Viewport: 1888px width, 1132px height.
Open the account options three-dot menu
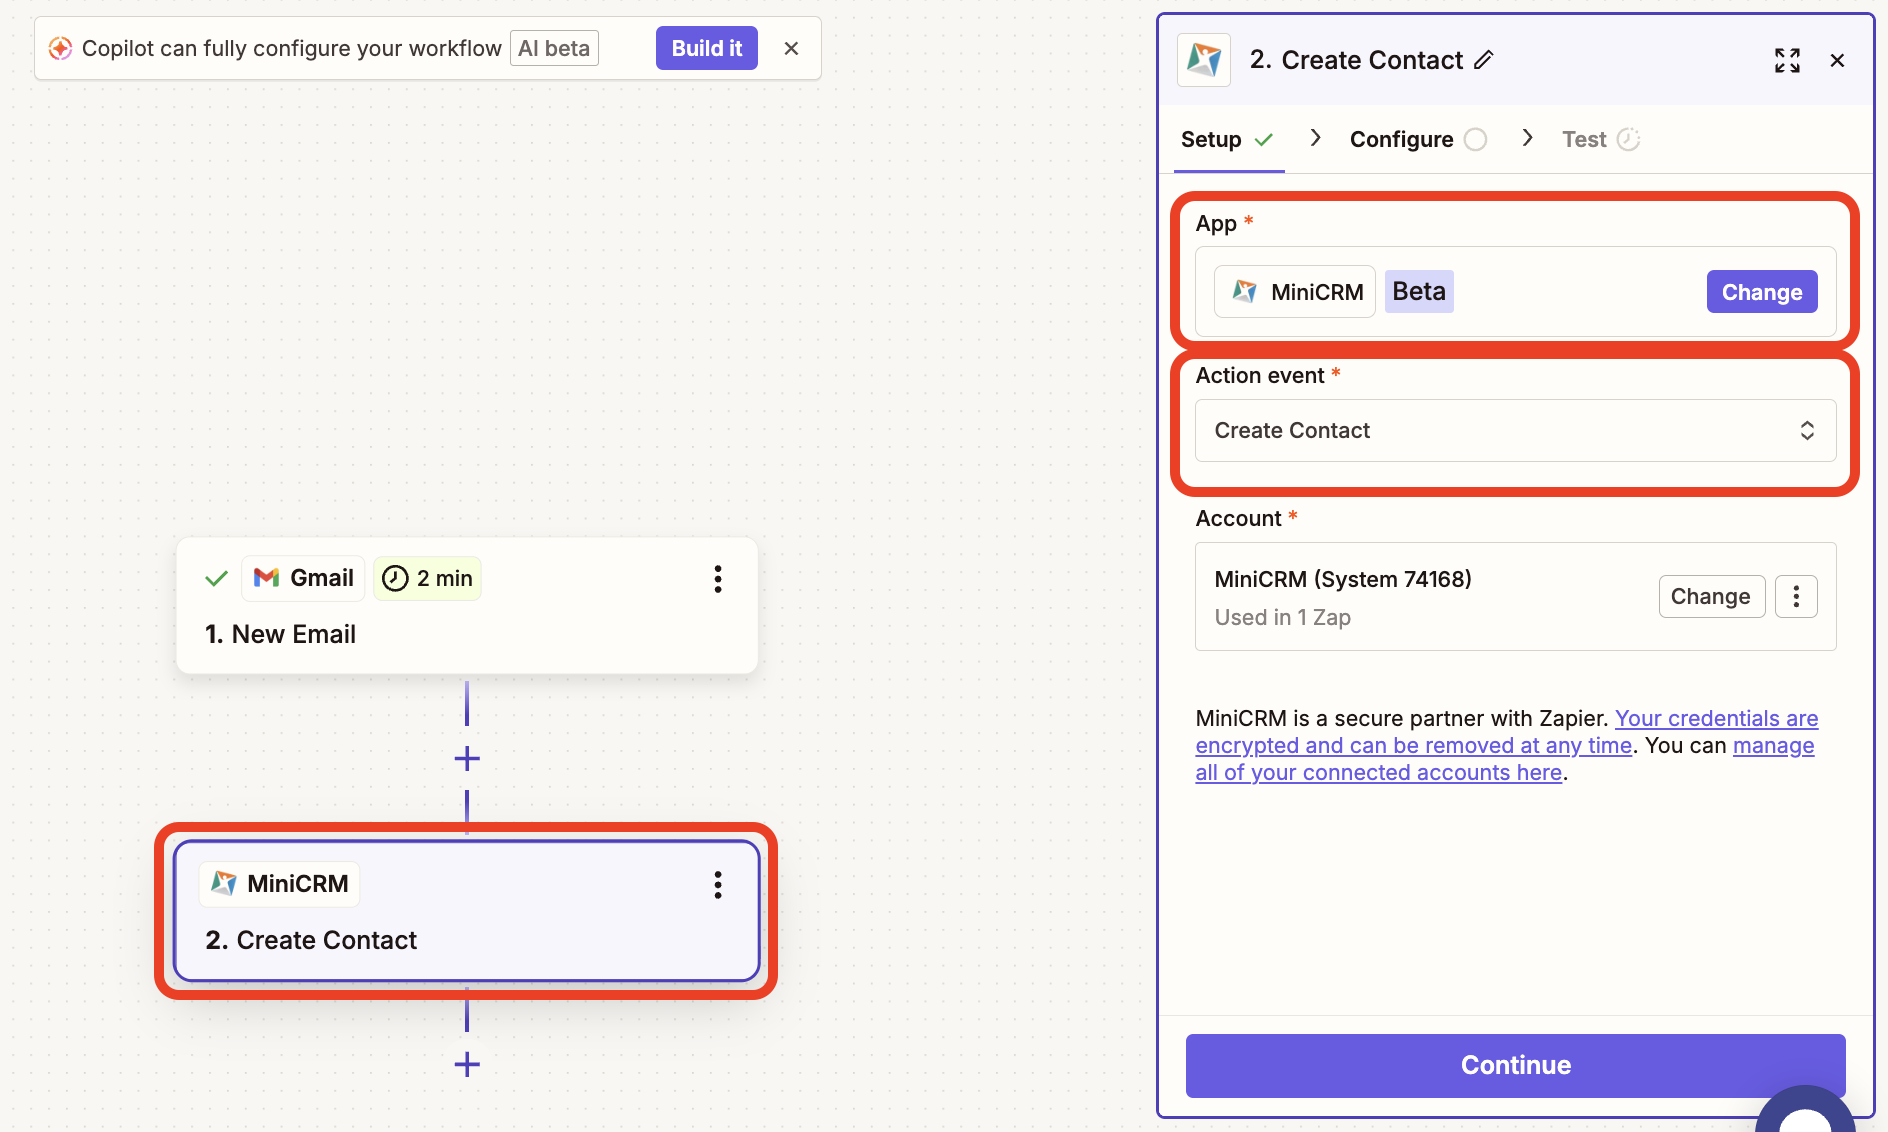[1796, 597]
